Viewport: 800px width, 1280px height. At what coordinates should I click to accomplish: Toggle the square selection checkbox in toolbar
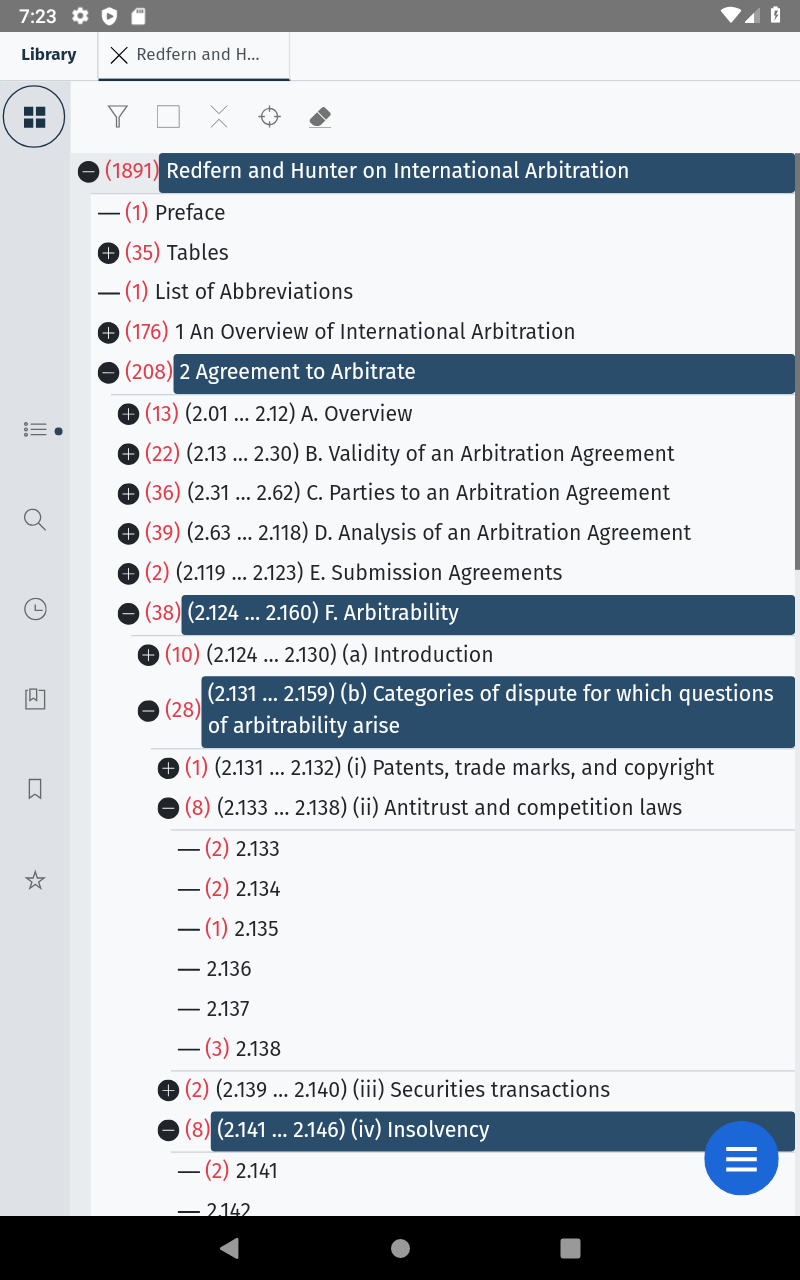168,117
